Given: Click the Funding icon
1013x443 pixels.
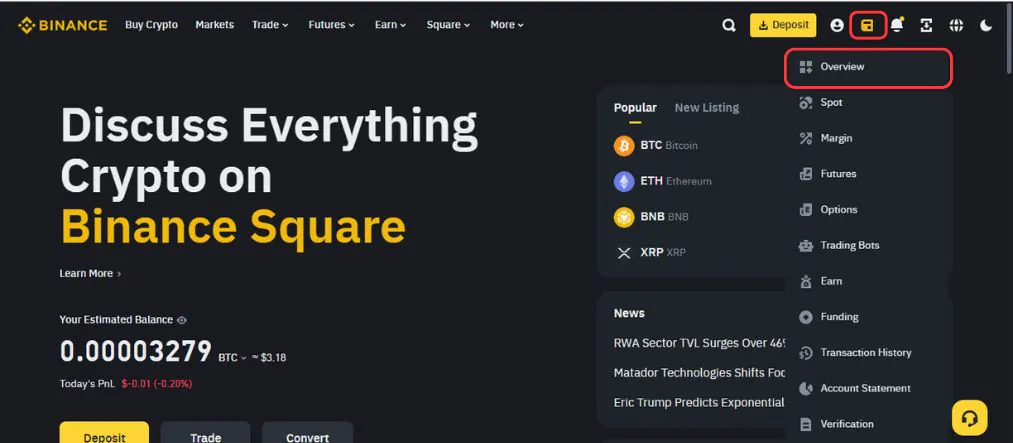Looking at the screenshot, I should point(806,316).
